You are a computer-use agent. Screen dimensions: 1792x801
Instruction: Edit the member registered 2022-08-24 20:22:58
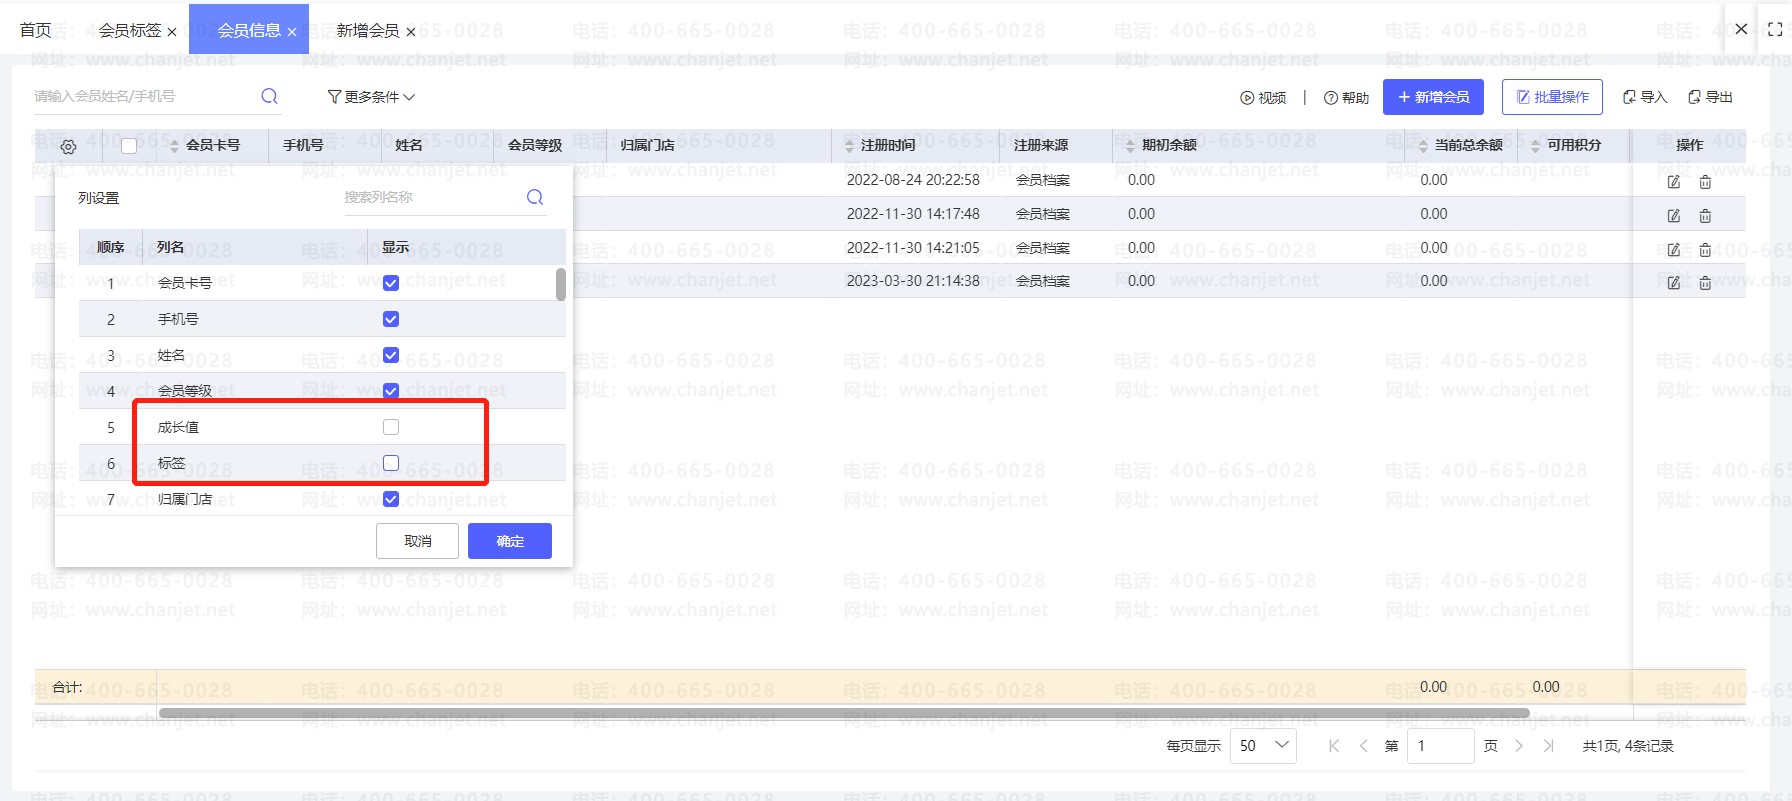[1674, 182]
